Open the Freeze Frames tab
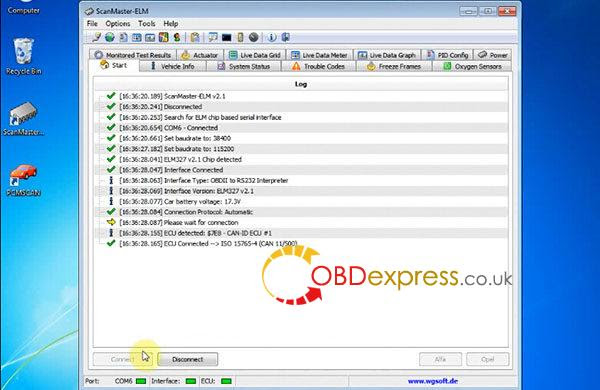Screen dimensions: 600x390 tap(394, 66)
